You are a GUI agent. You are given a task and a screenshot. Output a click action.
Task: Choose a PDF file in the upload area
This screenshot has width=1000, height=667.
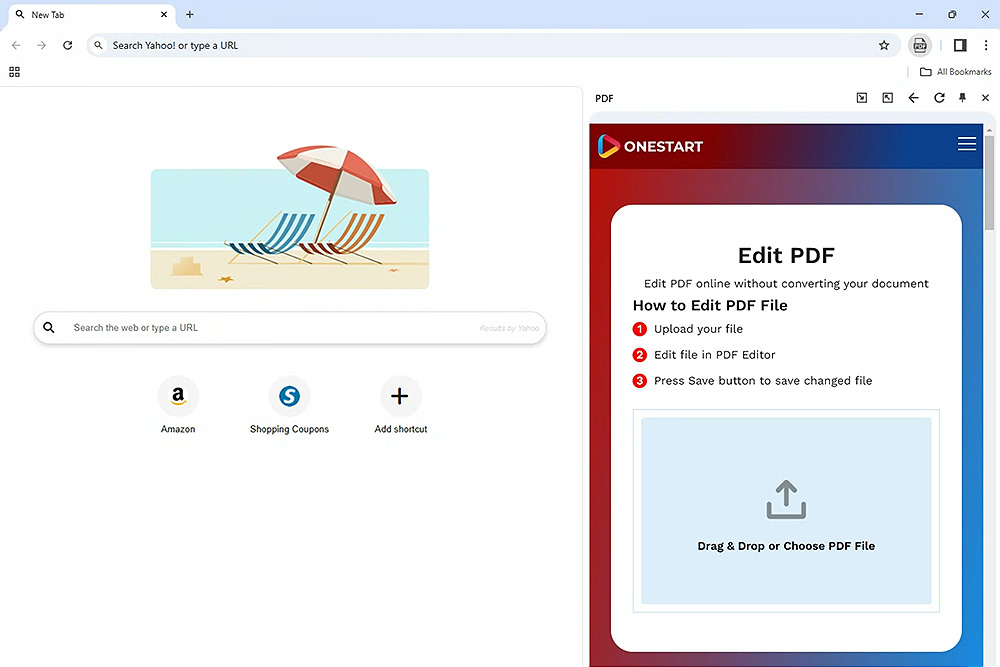pos(786,510)
